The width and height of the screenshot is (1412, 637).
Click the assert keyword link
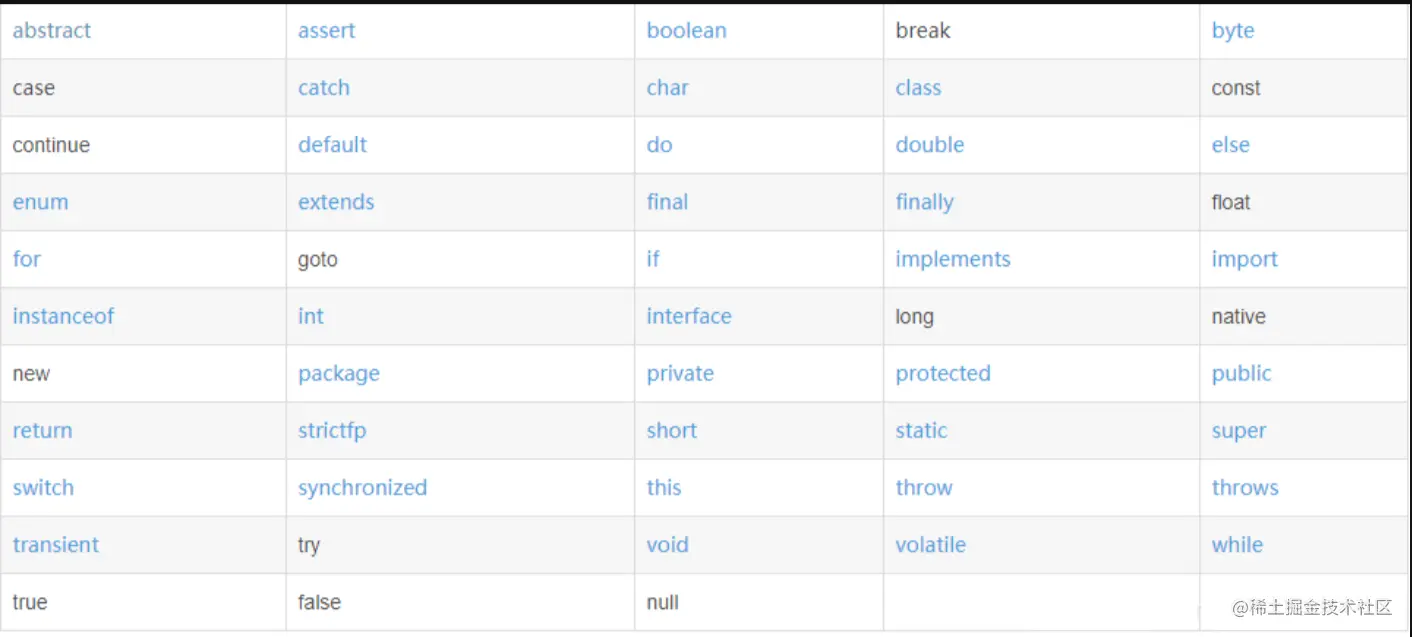[326, 31]
